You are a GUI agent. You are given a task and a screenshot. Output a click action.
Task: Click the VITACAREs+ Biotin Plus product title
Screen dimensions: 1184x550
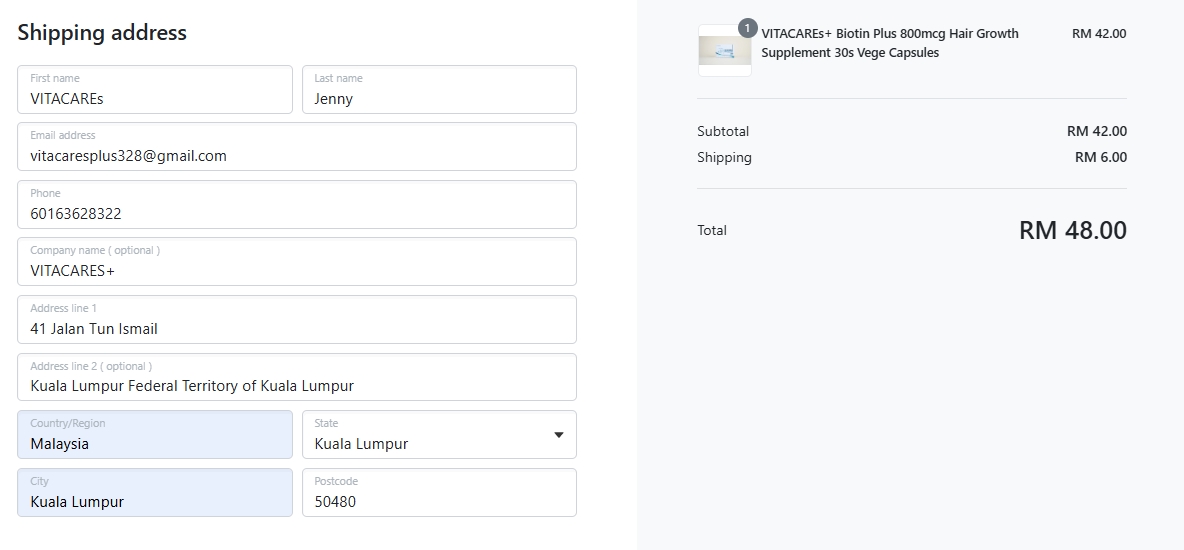(x=890, y=43)
